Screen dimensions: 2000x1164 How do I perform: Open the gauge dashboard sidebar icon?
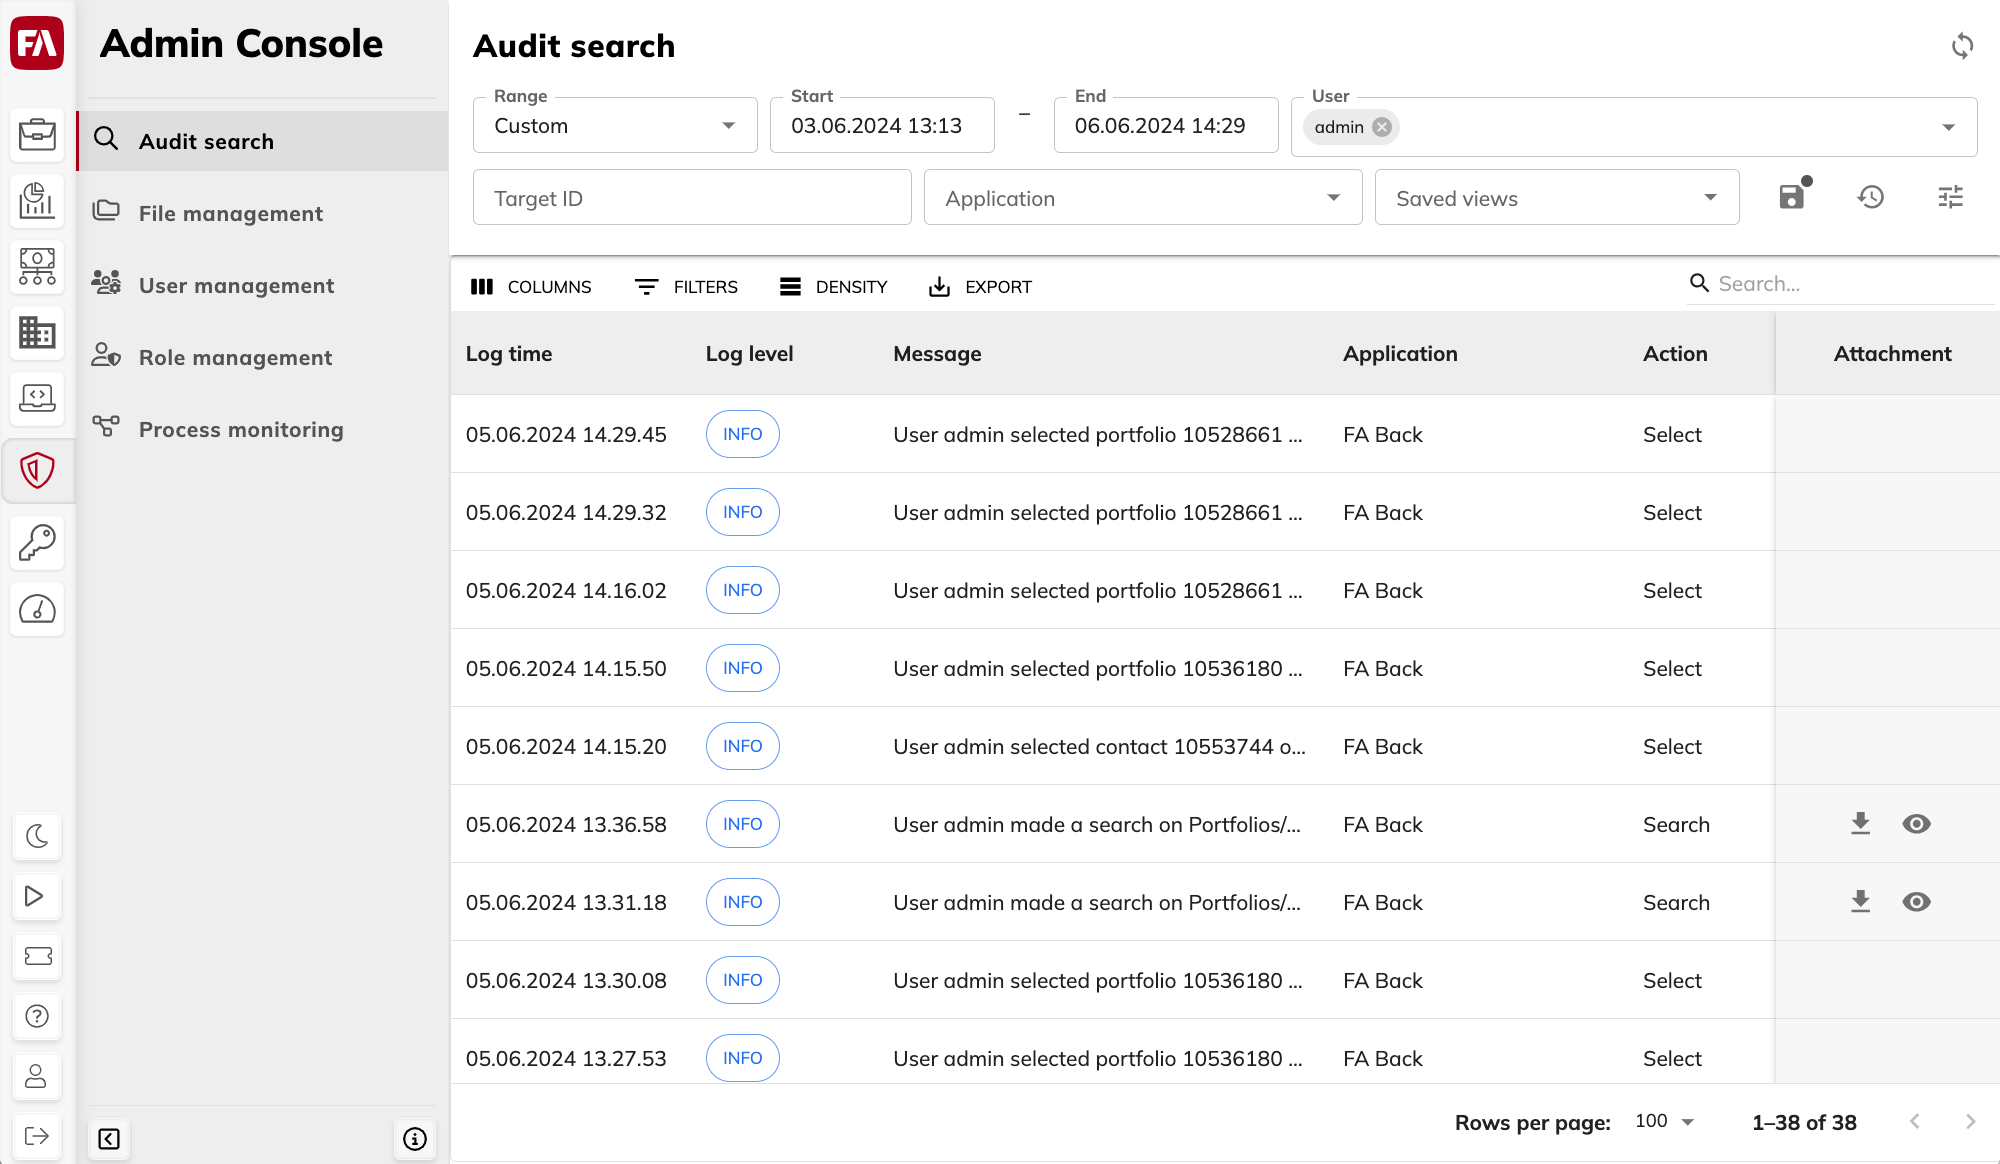pyautogui.click(x=37, y=609)
